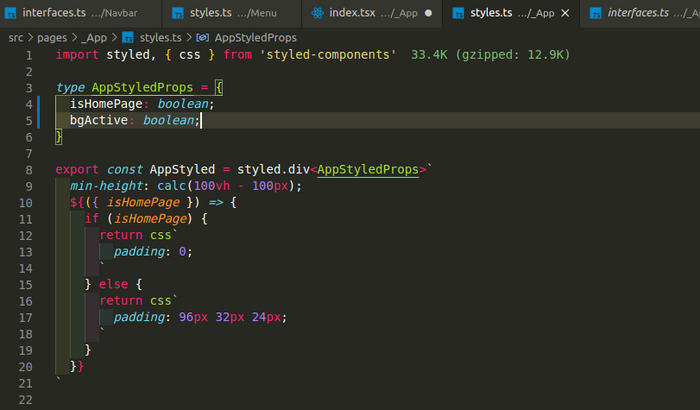This screenshot has width=700, height=410.
Task: Open the chevron after 'src' in the breadcrumb
Action: pos(30,38)
